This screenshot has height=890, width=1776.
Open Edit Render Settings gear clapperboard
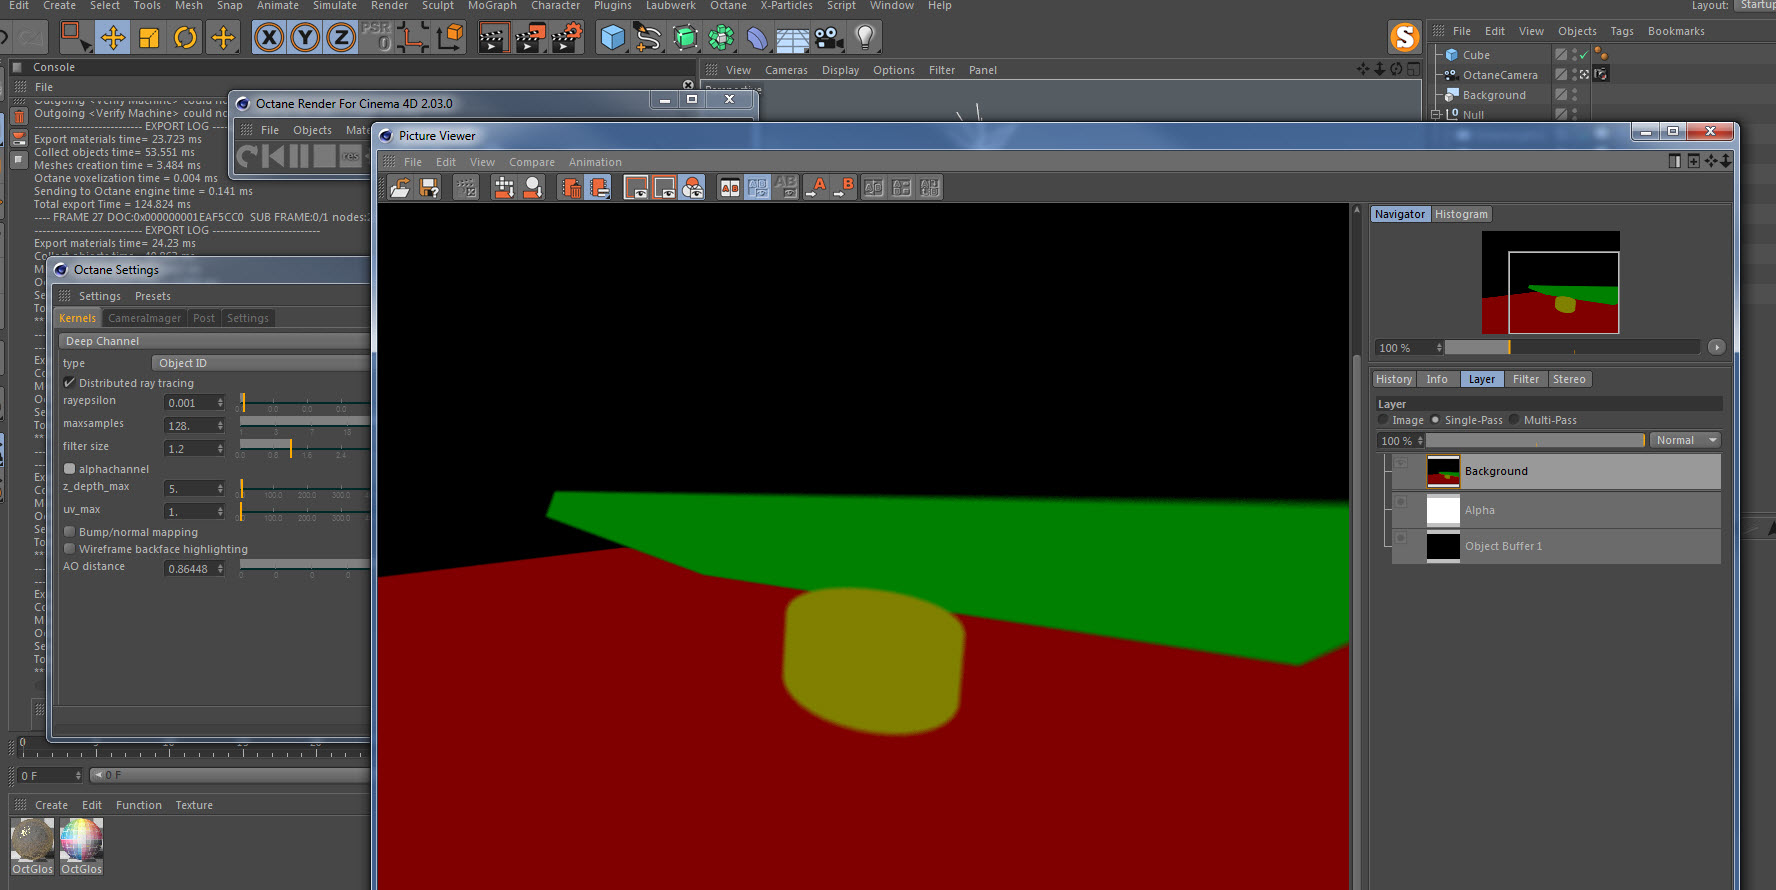click(x=567, y=38)
